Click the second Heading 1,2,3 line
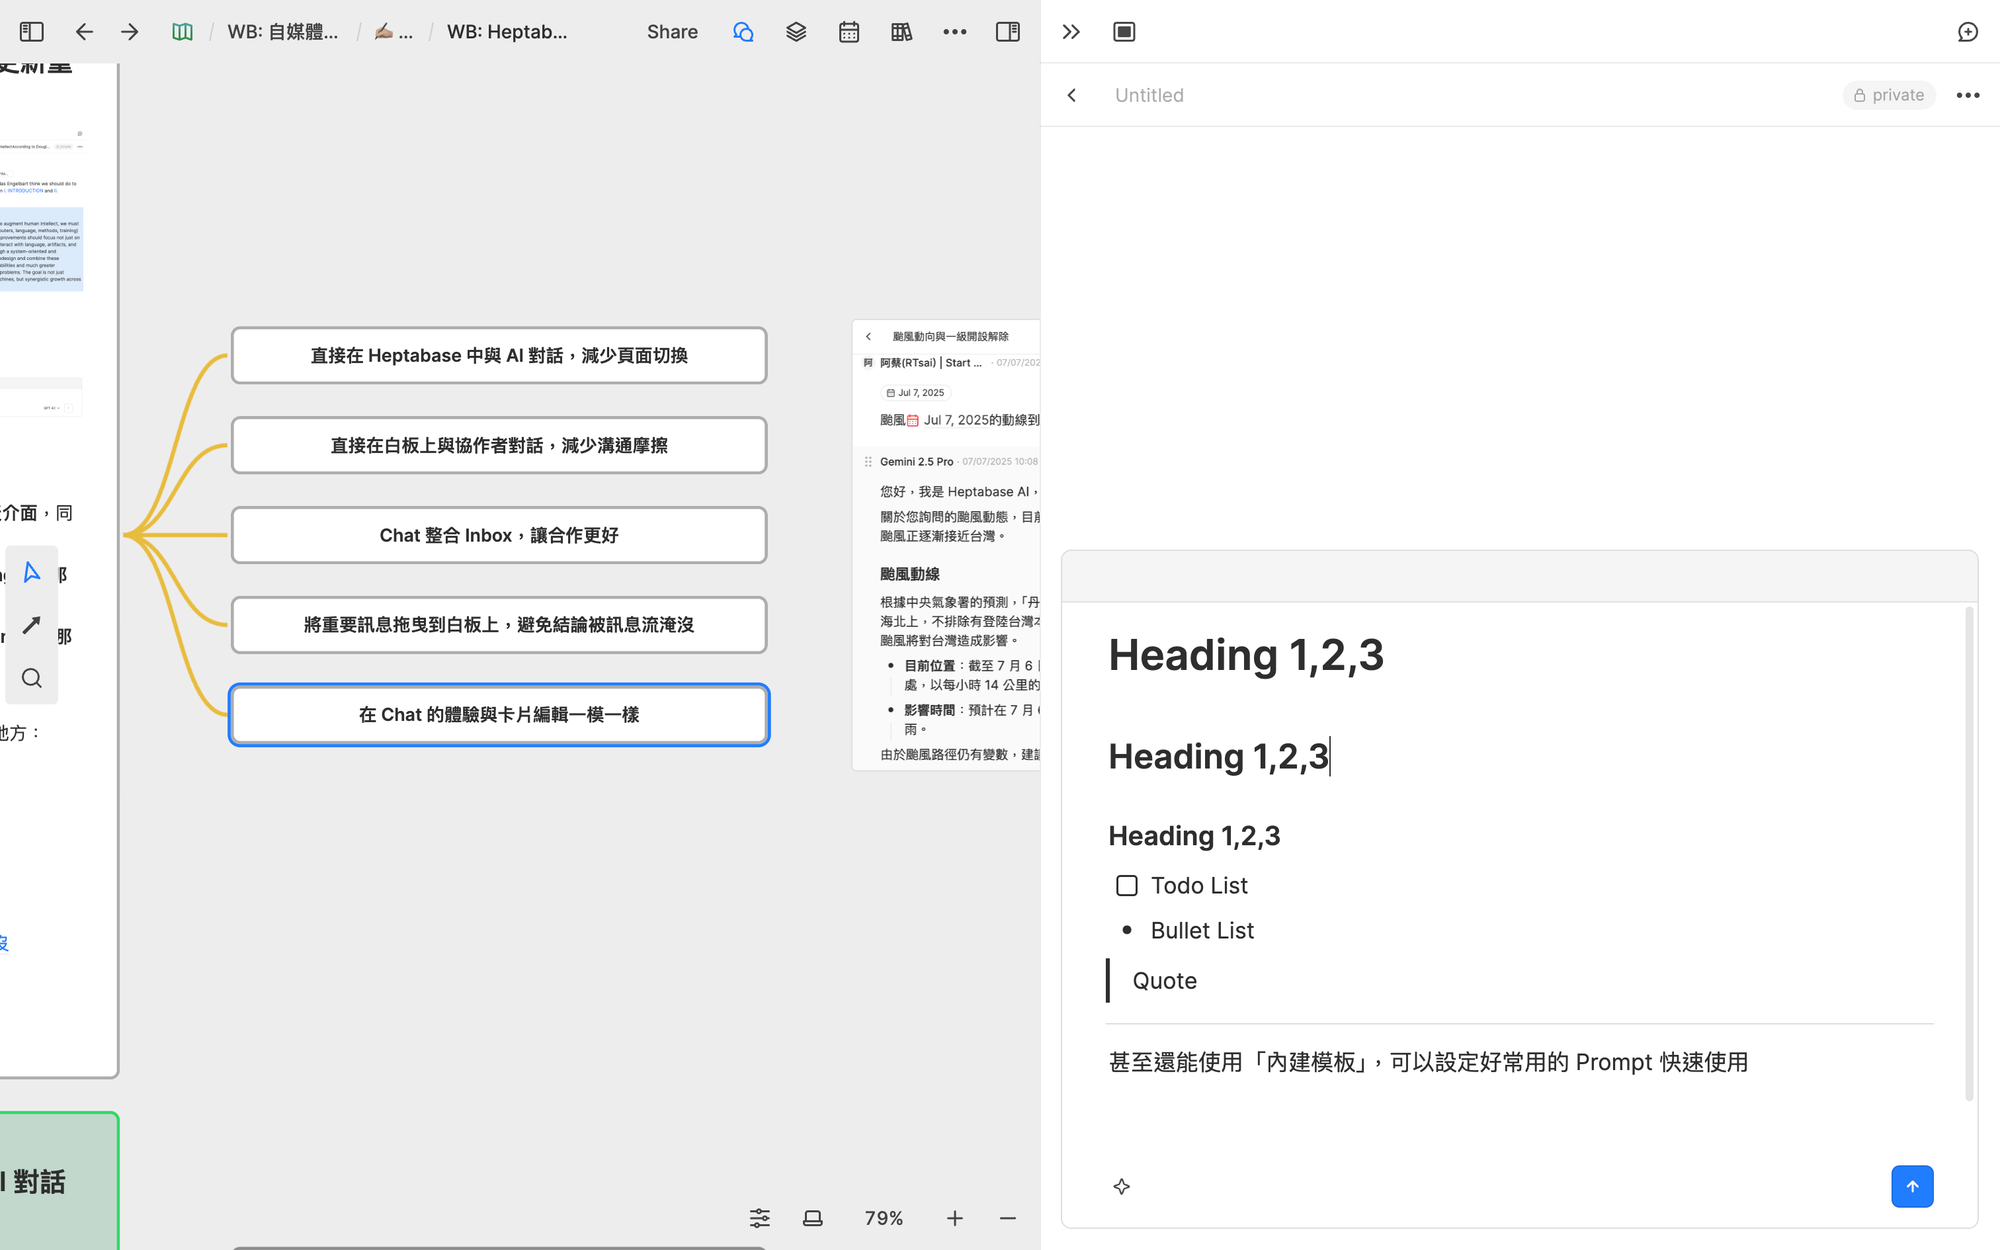The width and height of the screenshot is (2000, 1250). coord(1219,757)
